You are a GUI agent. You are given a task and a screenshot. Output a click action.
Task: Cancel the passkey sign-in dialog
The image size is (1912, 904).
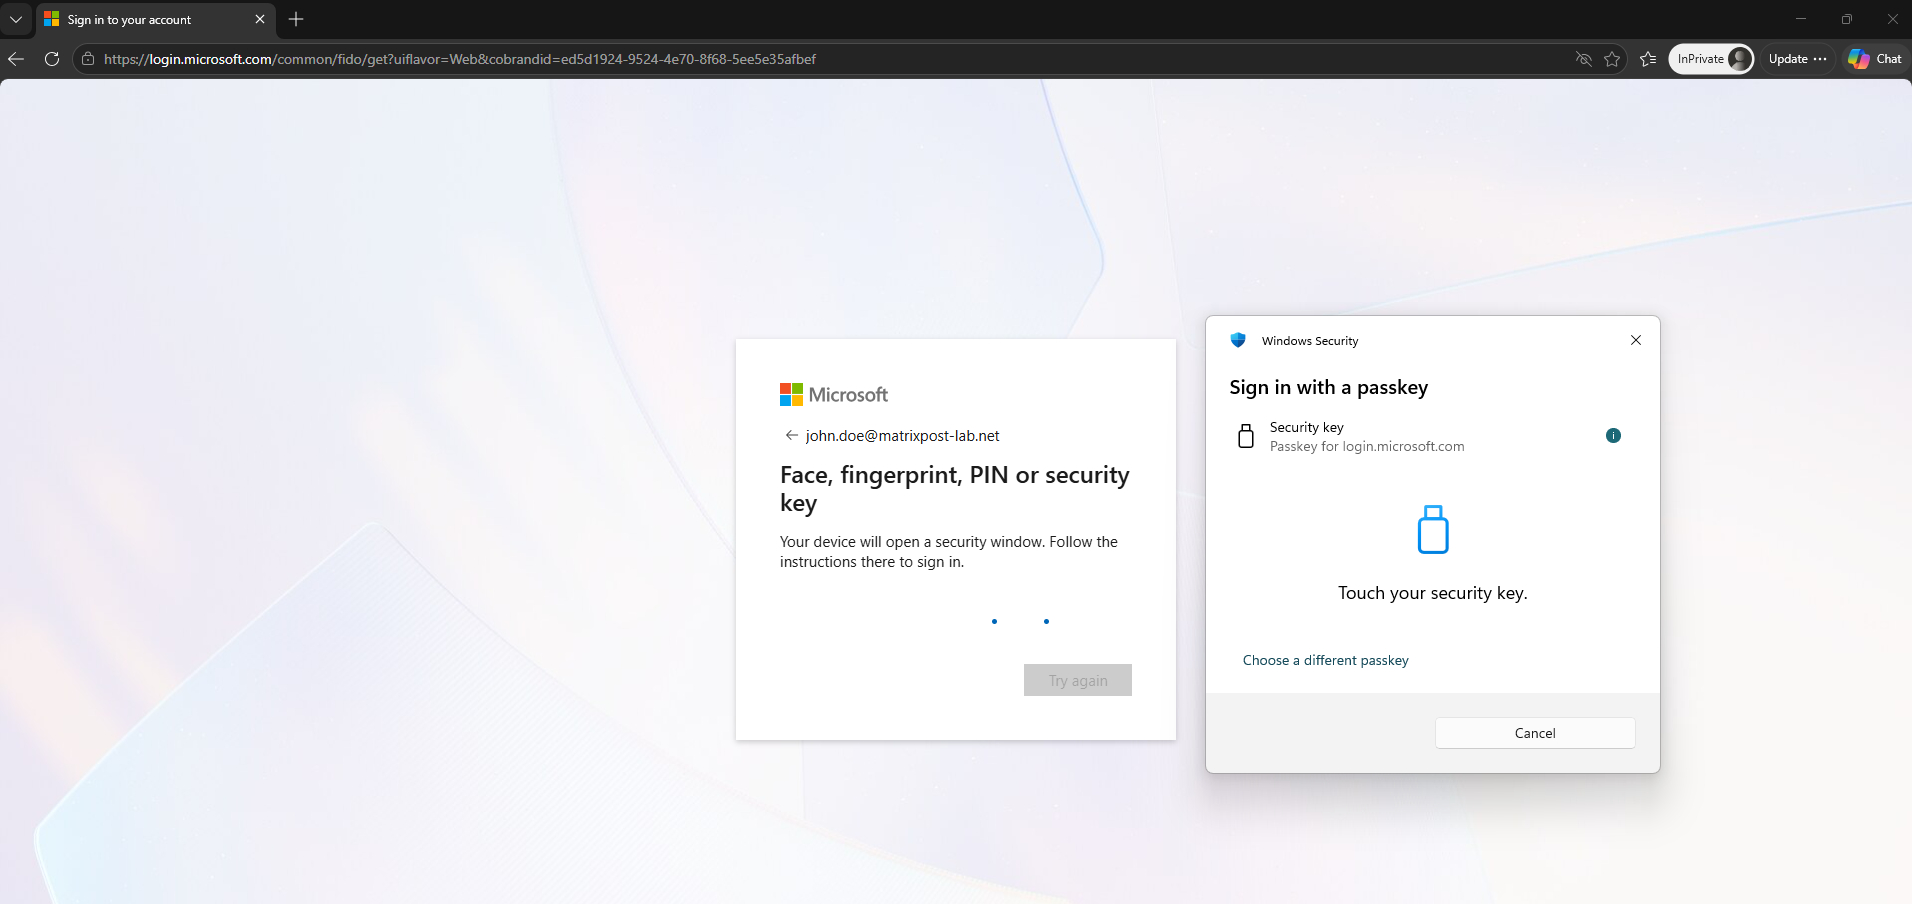pyautogui.click(x=1535, y=733)
